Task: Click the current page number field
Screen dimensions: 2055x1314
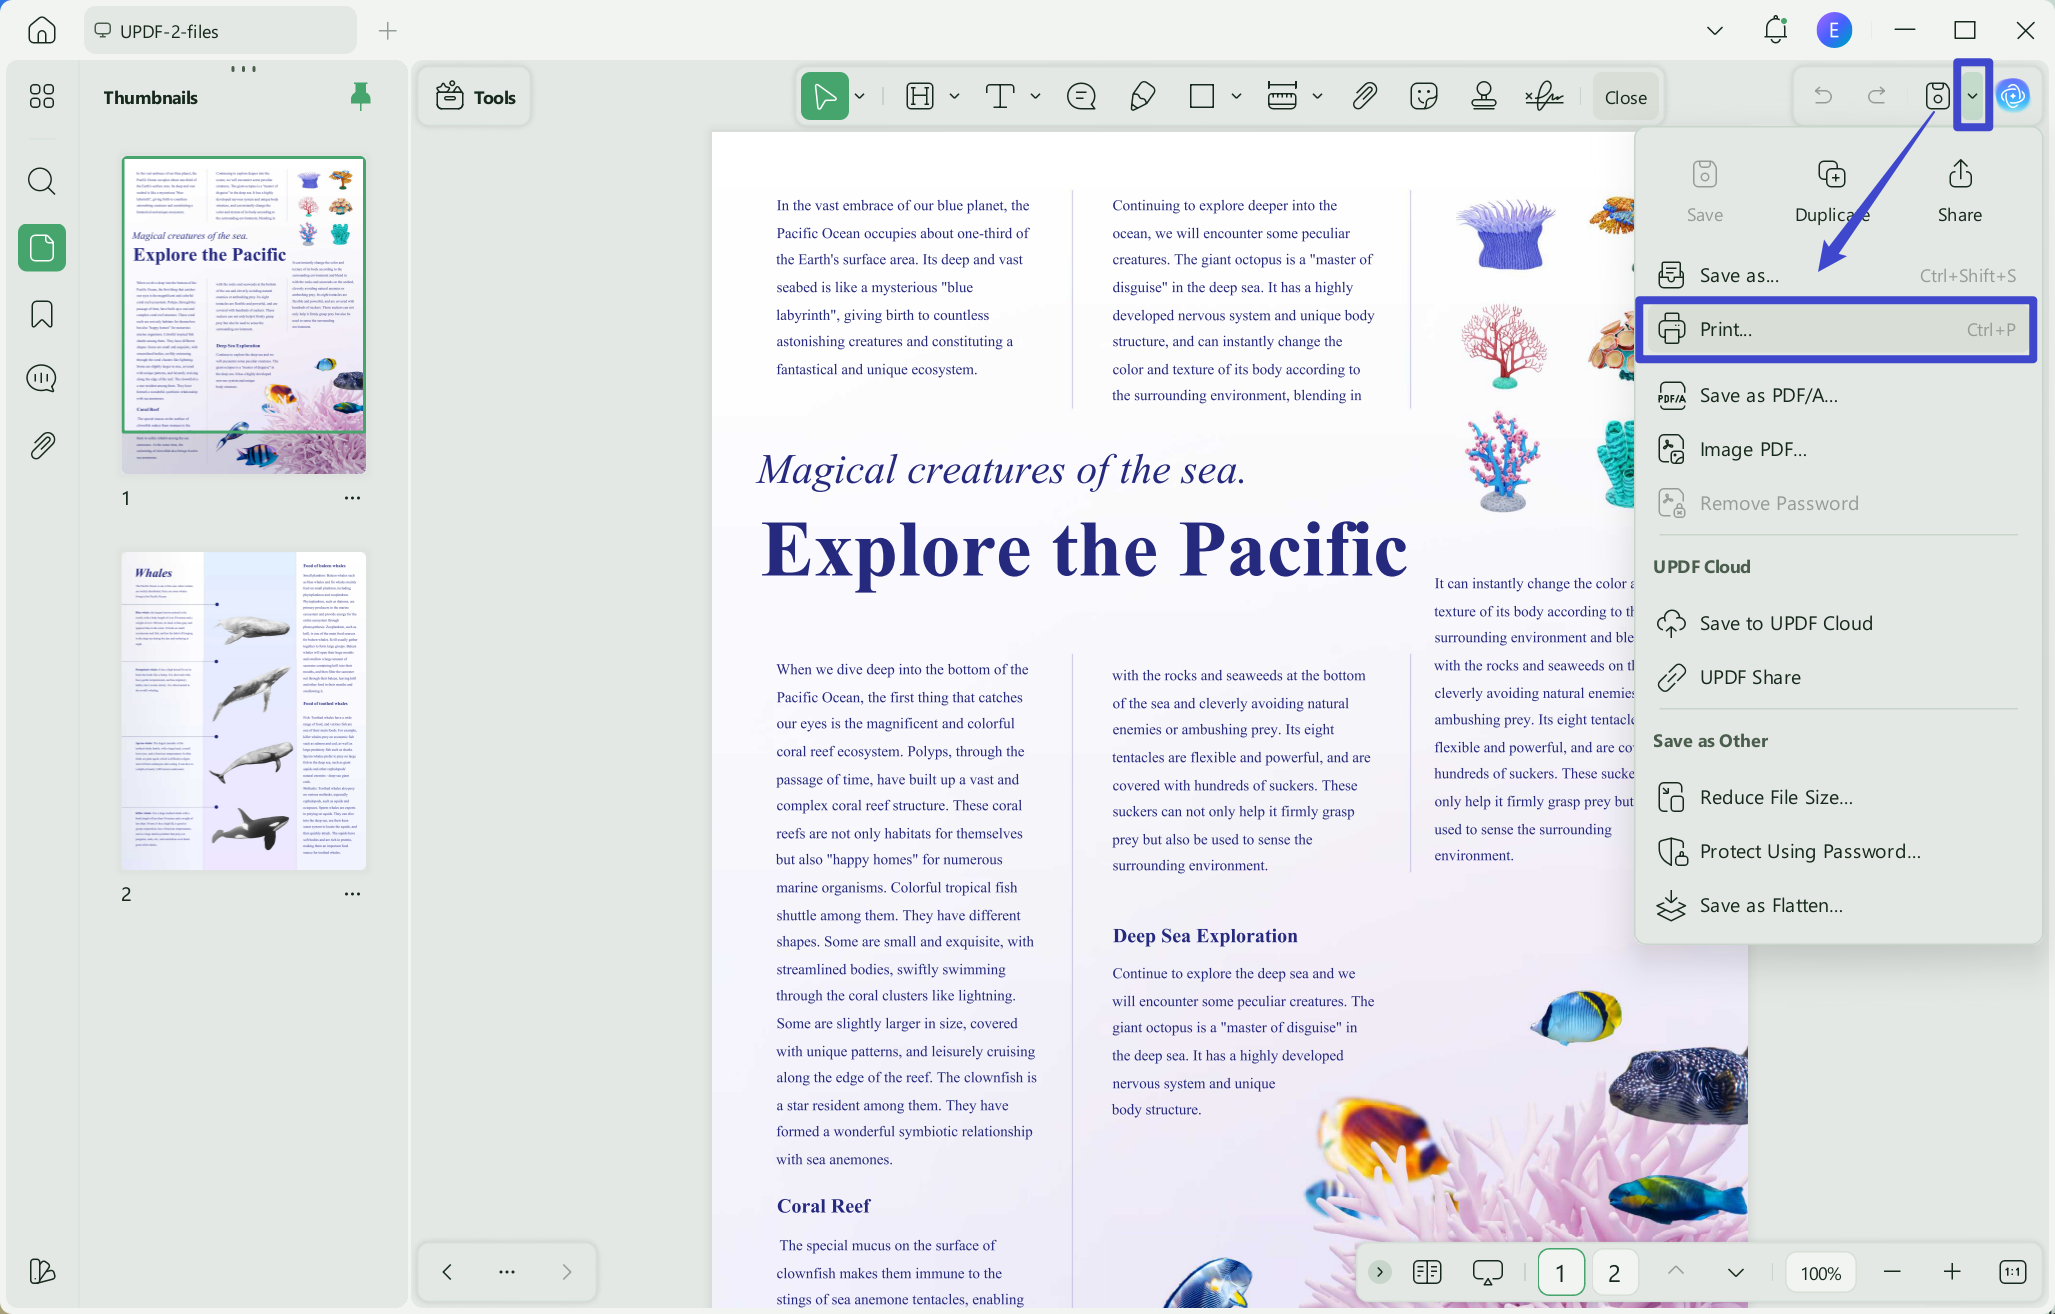Action: click(x=1560, y=1272)
